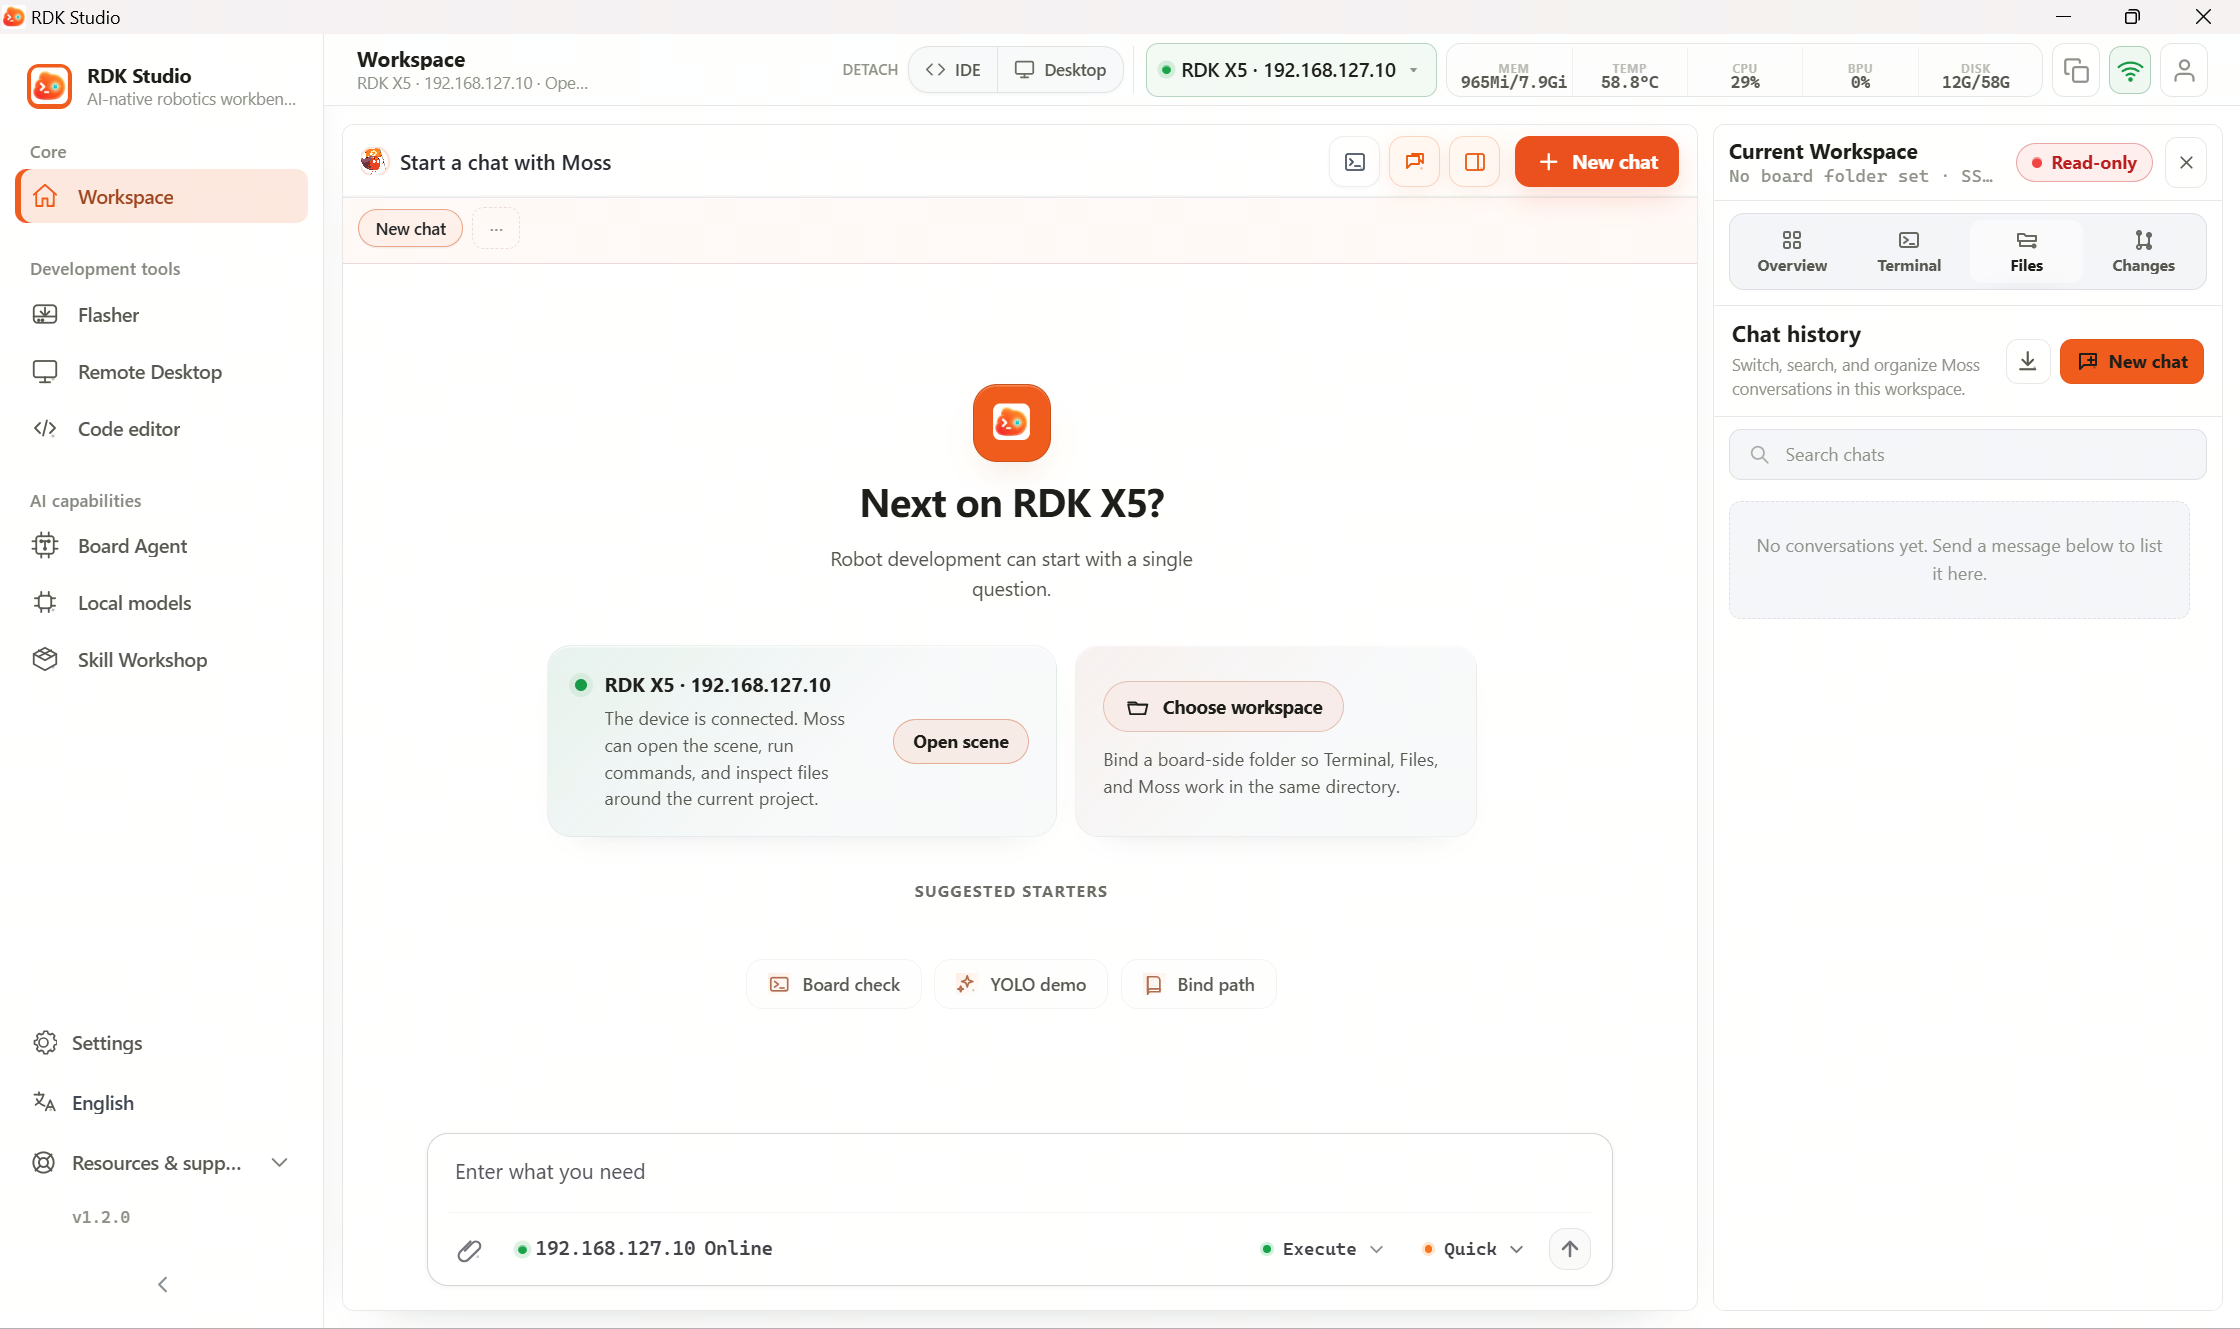
Task: Switch to the Terminal tab
Action: pos(1909,251)
